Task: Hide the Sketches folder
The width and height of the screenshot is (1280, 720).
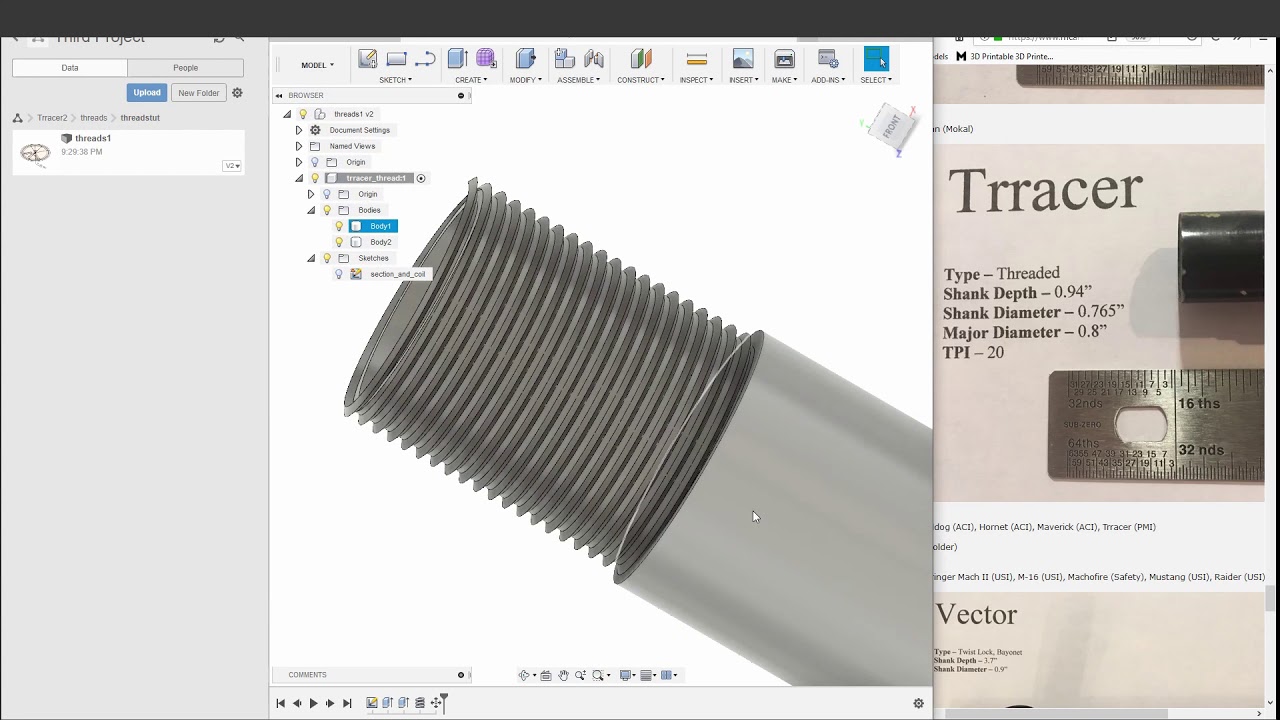Action: click(x=327, y=258)
